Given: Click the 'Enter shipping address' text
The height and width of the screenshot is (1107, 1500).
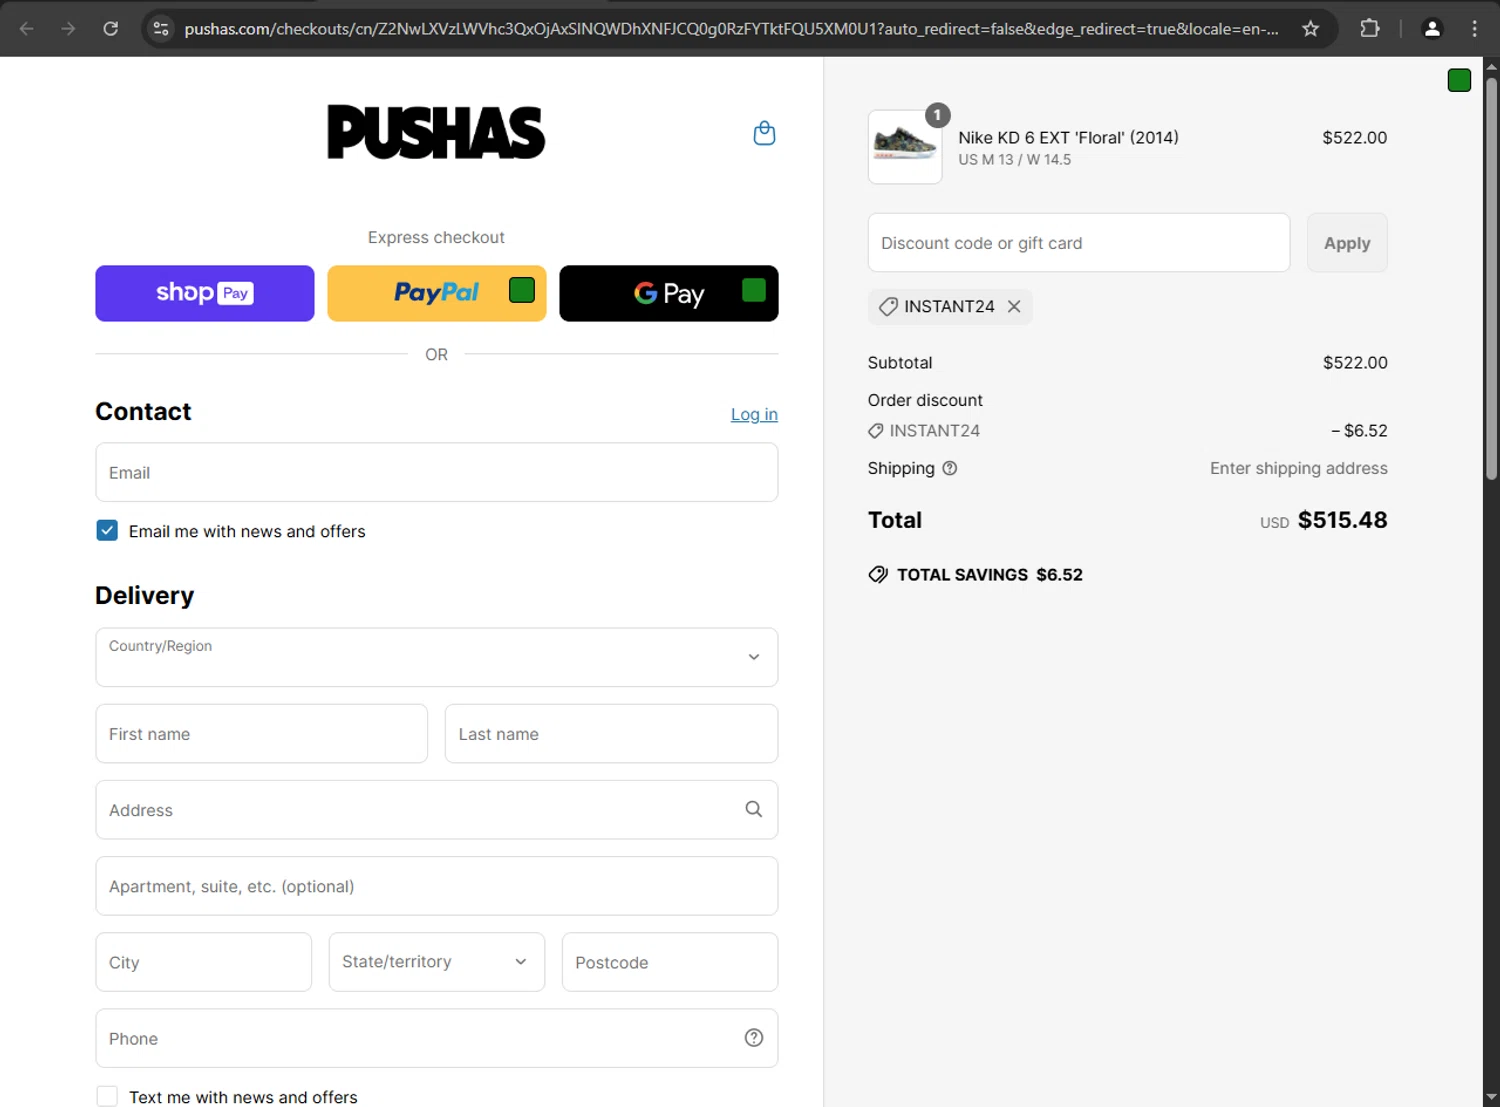Looking at the screenshot, I should pyautogui.click(x=1299, y=468).
